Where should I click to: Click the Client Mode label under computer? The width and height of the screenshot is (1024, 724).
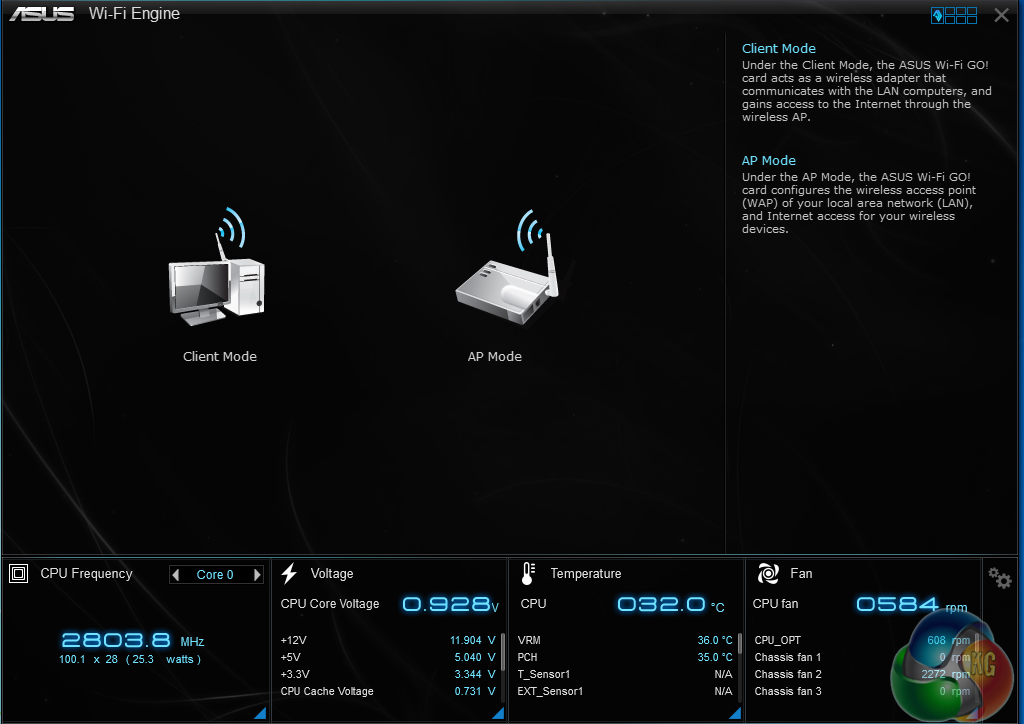[x=219, y=356]
